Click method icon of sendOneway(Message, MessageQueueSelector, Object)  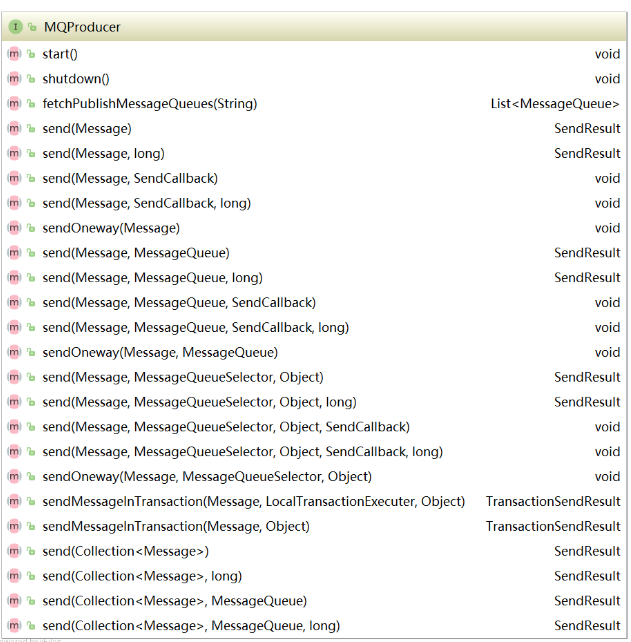tap(14, 476)
